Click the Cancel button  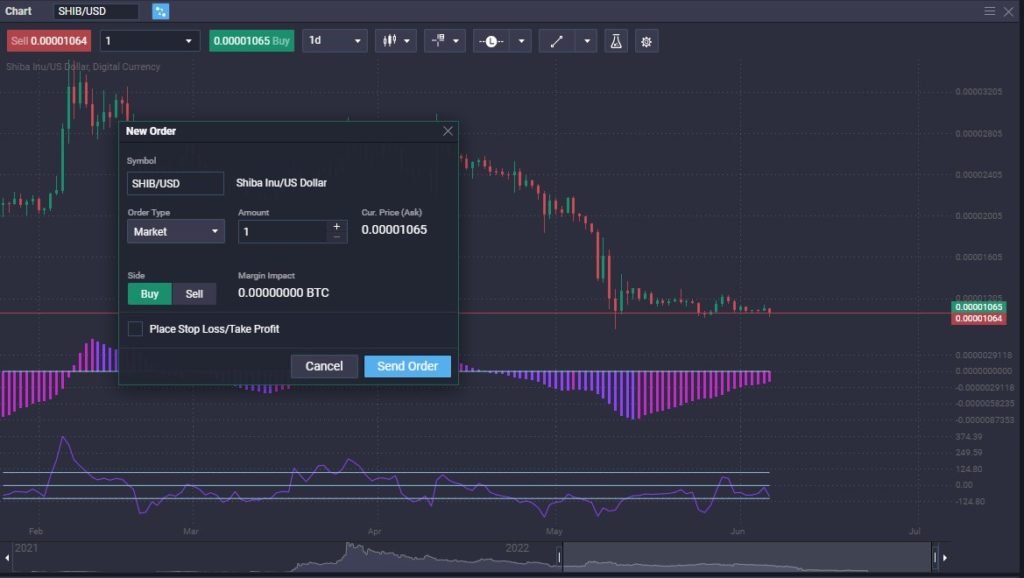pos(324,366)
